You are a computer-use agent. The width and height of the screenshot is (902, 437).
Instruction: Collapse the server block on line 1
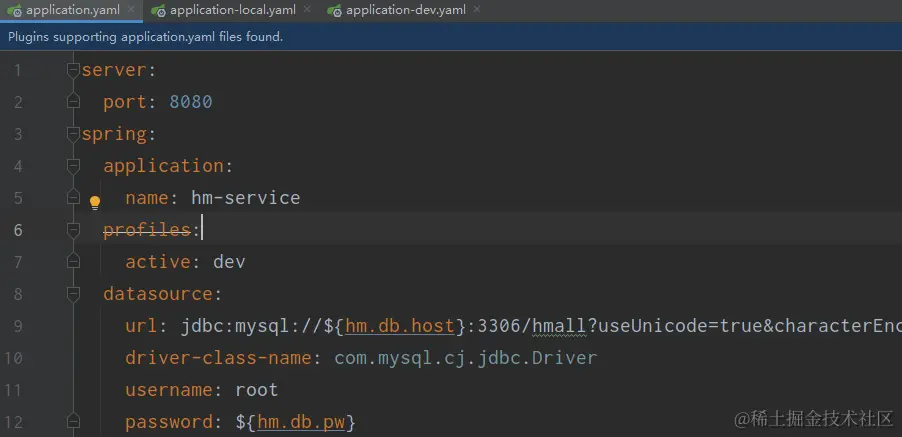tap(73, 70)
